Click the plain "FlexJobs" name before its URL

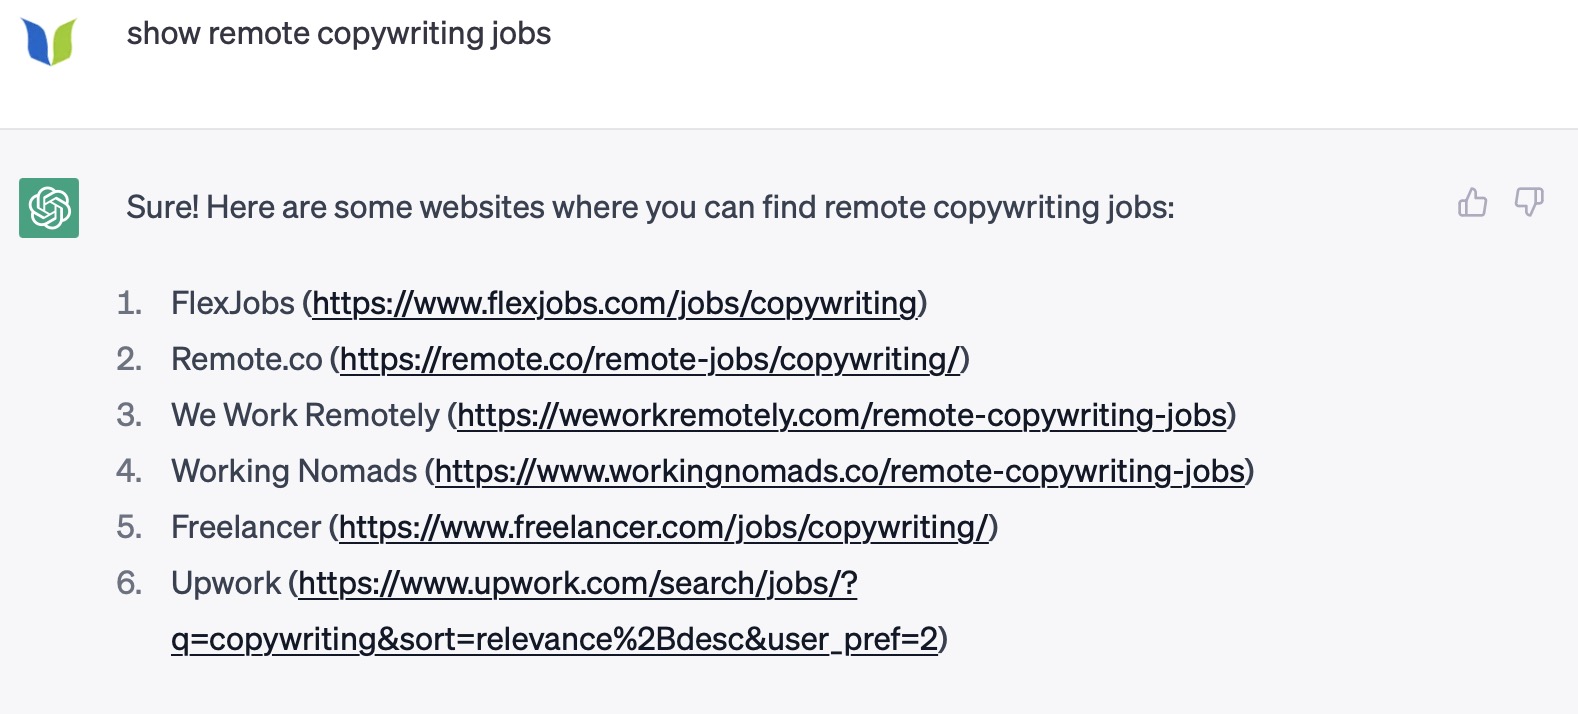pos(233,303)
